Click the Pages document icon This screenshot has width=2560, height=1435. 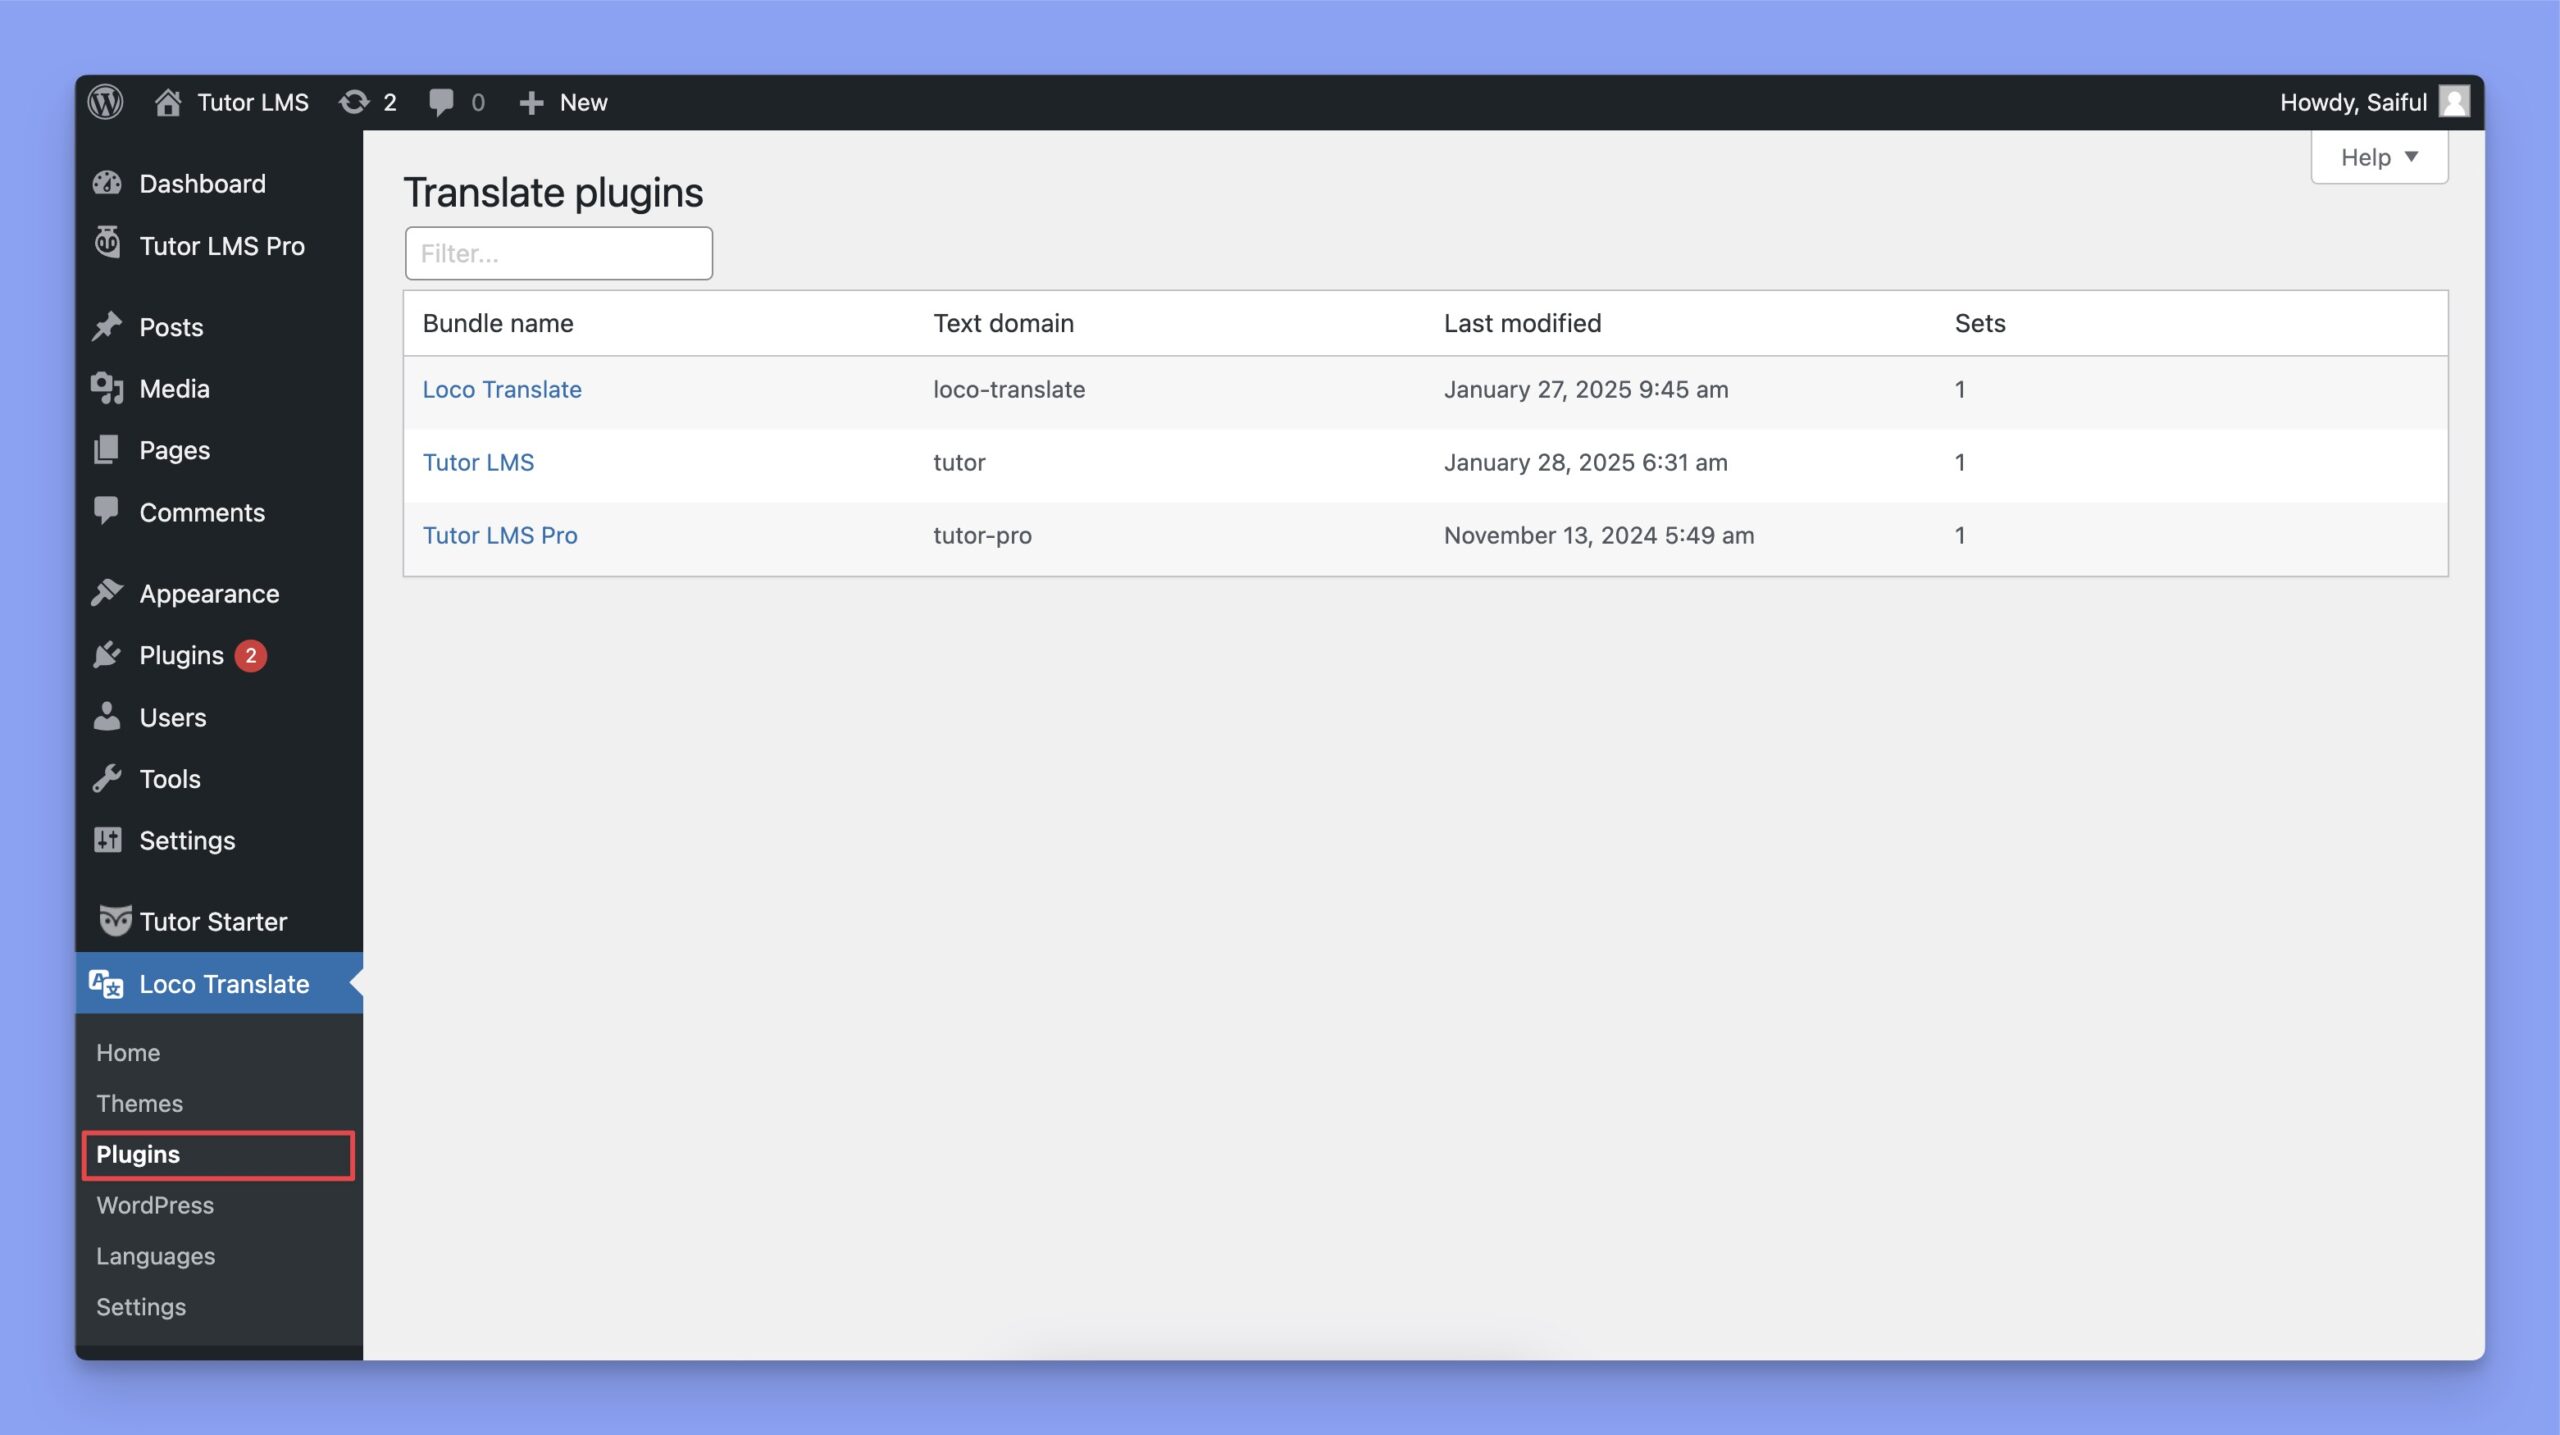107,450
